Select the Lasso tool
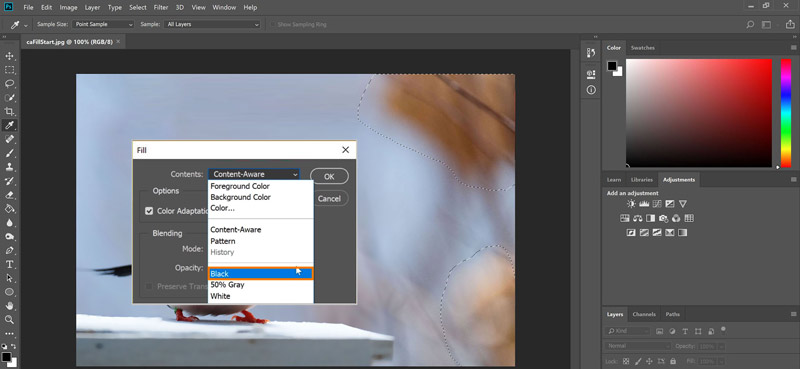 coord(9,84)
